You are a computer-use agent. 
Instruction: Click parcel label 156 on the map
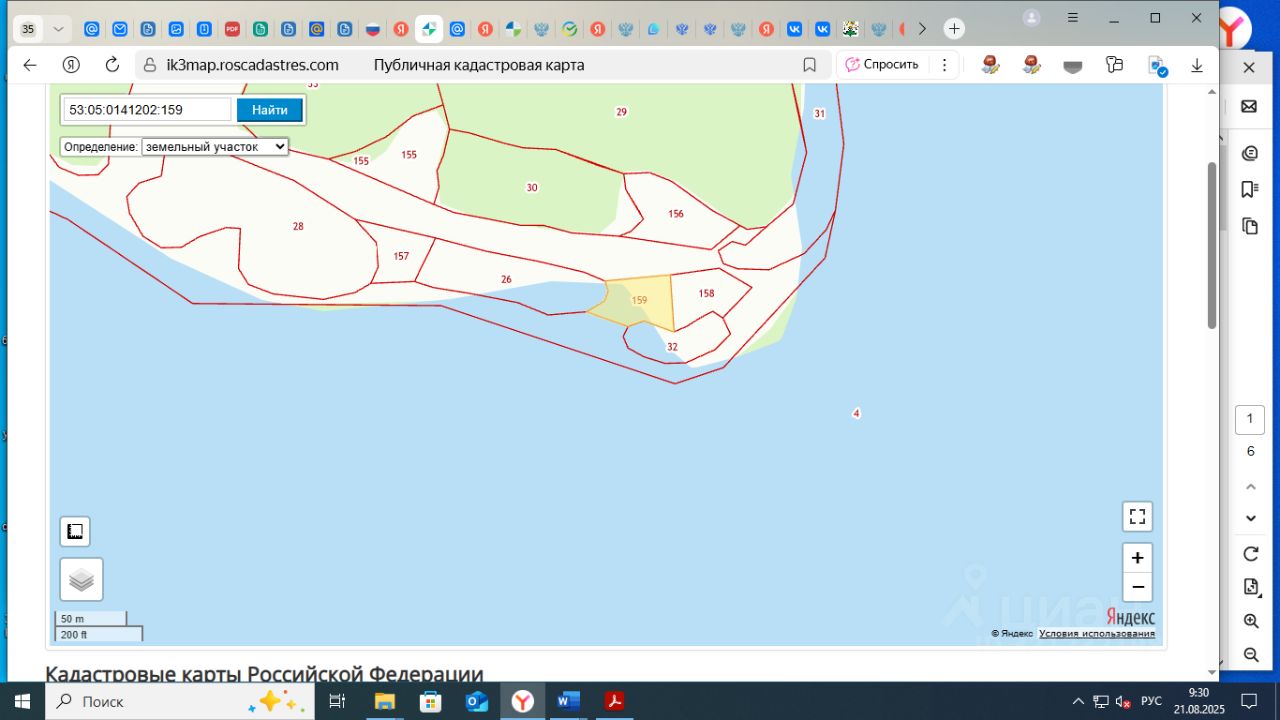(676, 214)
